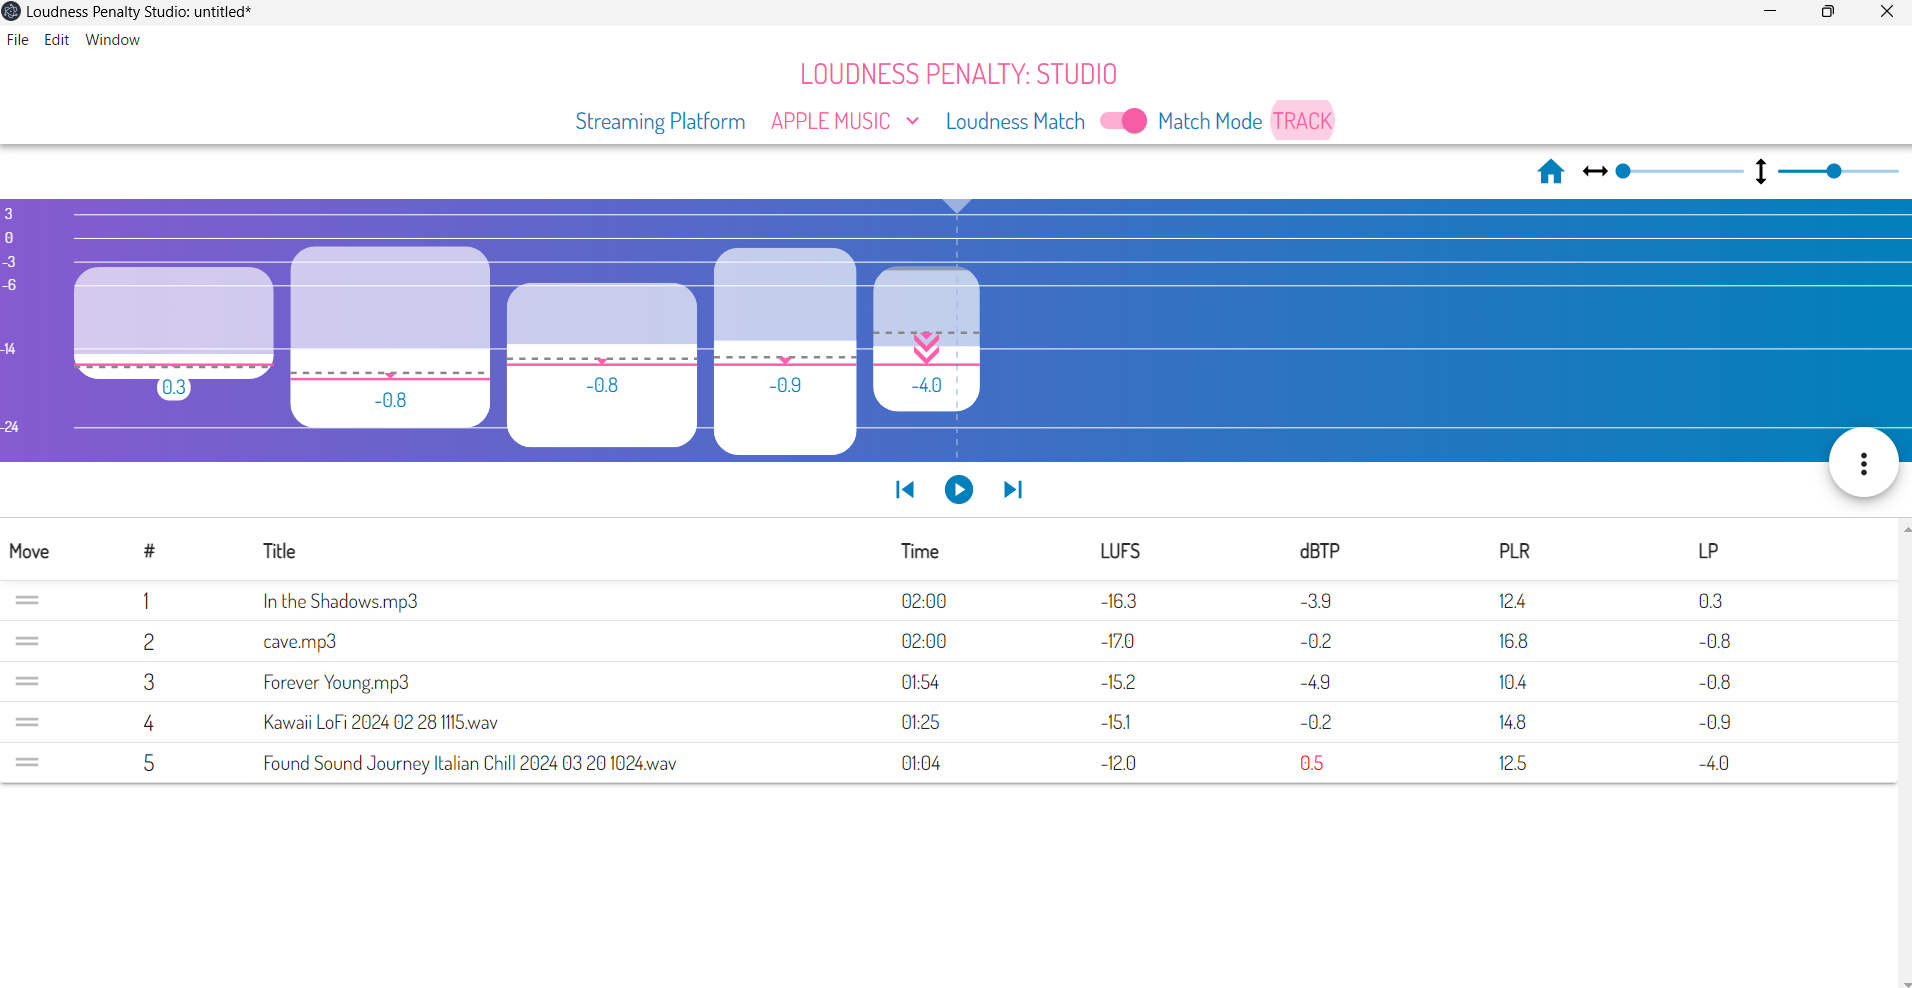
Task: Select the second track block labeled -0.8
Action: pos(390,337)
